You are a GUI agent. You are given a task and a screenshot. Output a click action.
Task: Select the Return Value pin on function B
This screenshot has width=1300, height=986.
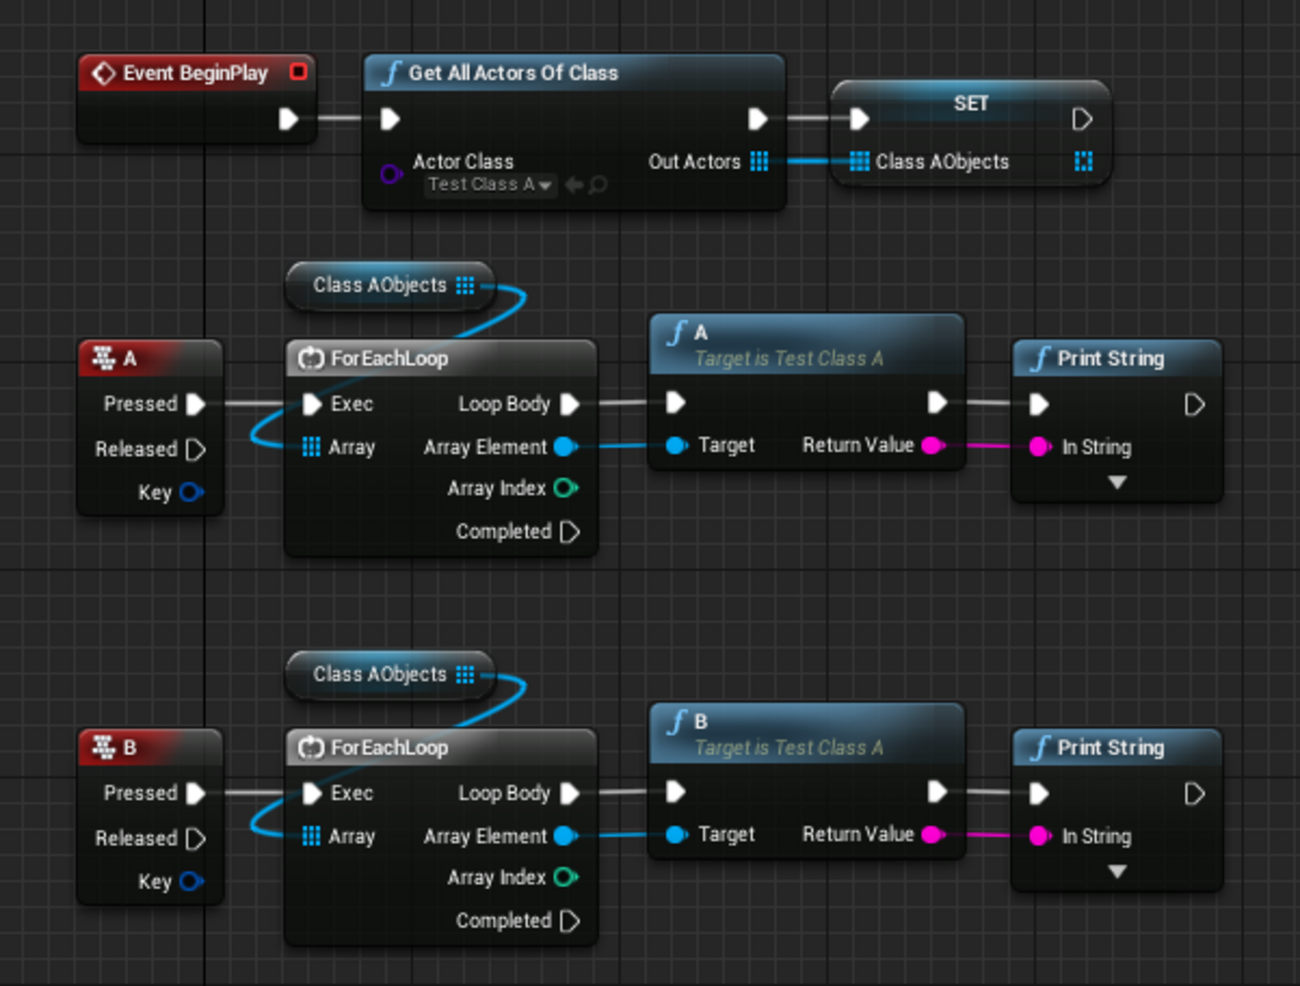933,834
